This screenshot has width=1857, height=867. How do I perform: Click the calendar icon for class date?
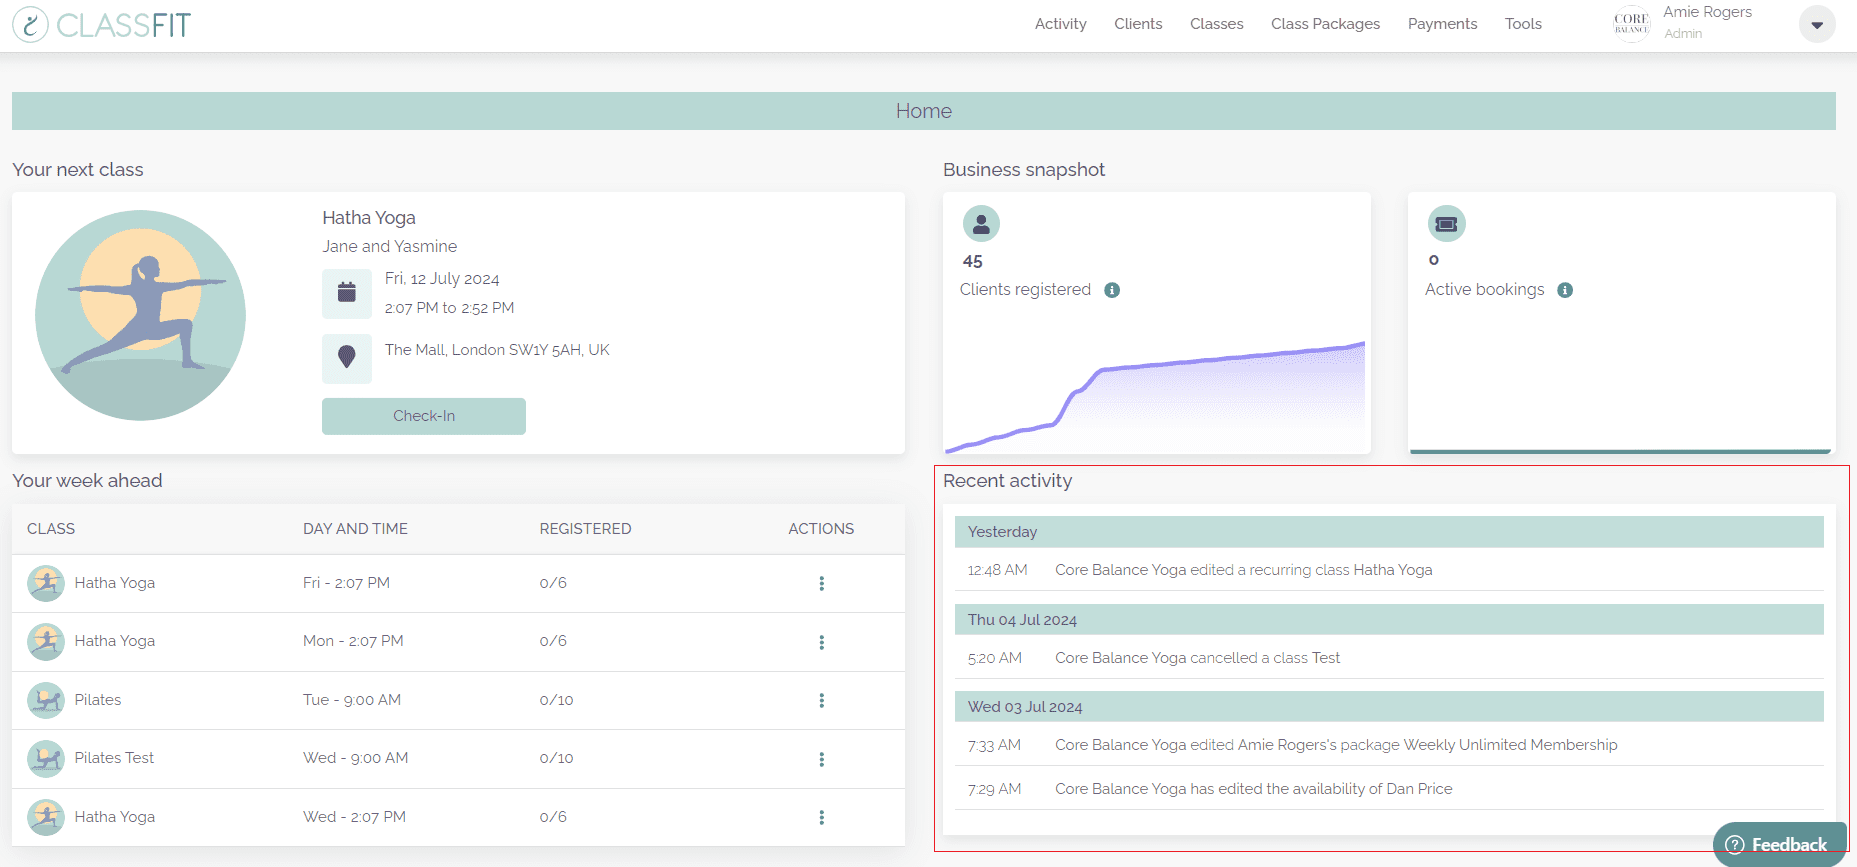[346, 293]
